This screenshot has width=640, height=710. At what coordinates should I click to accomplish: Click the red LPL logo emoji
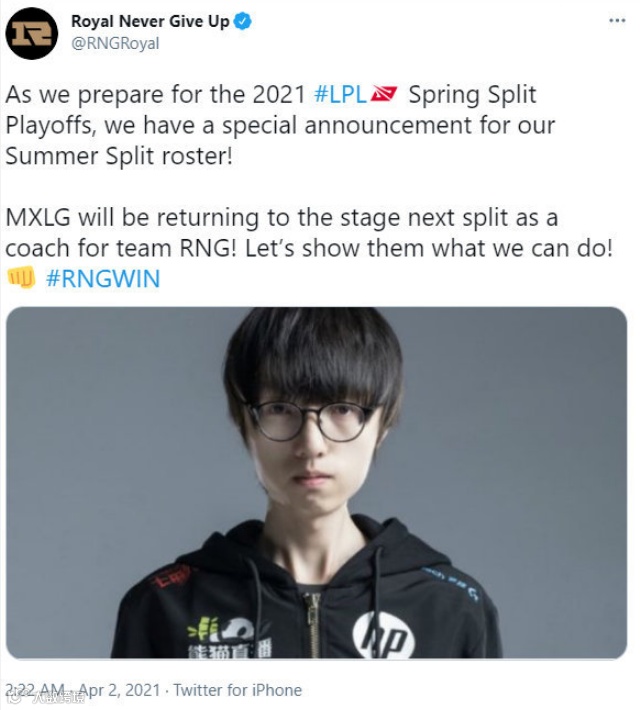point(384,94)
